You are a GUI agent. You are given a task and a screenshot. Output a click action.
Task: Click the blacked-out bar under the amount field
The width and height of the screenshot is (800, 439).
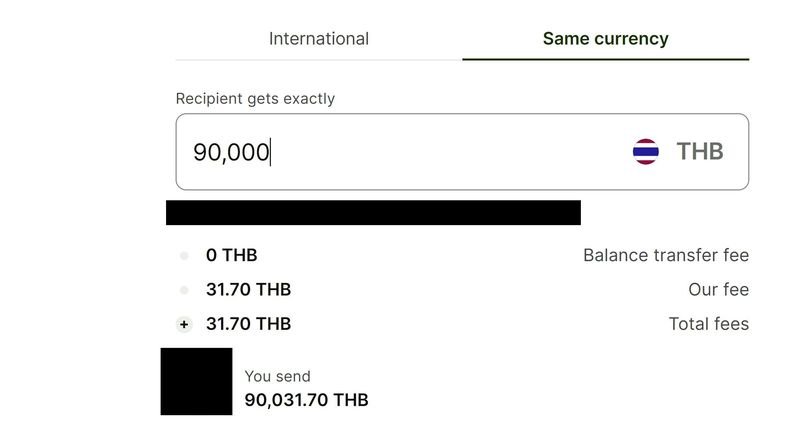(373, 212)
